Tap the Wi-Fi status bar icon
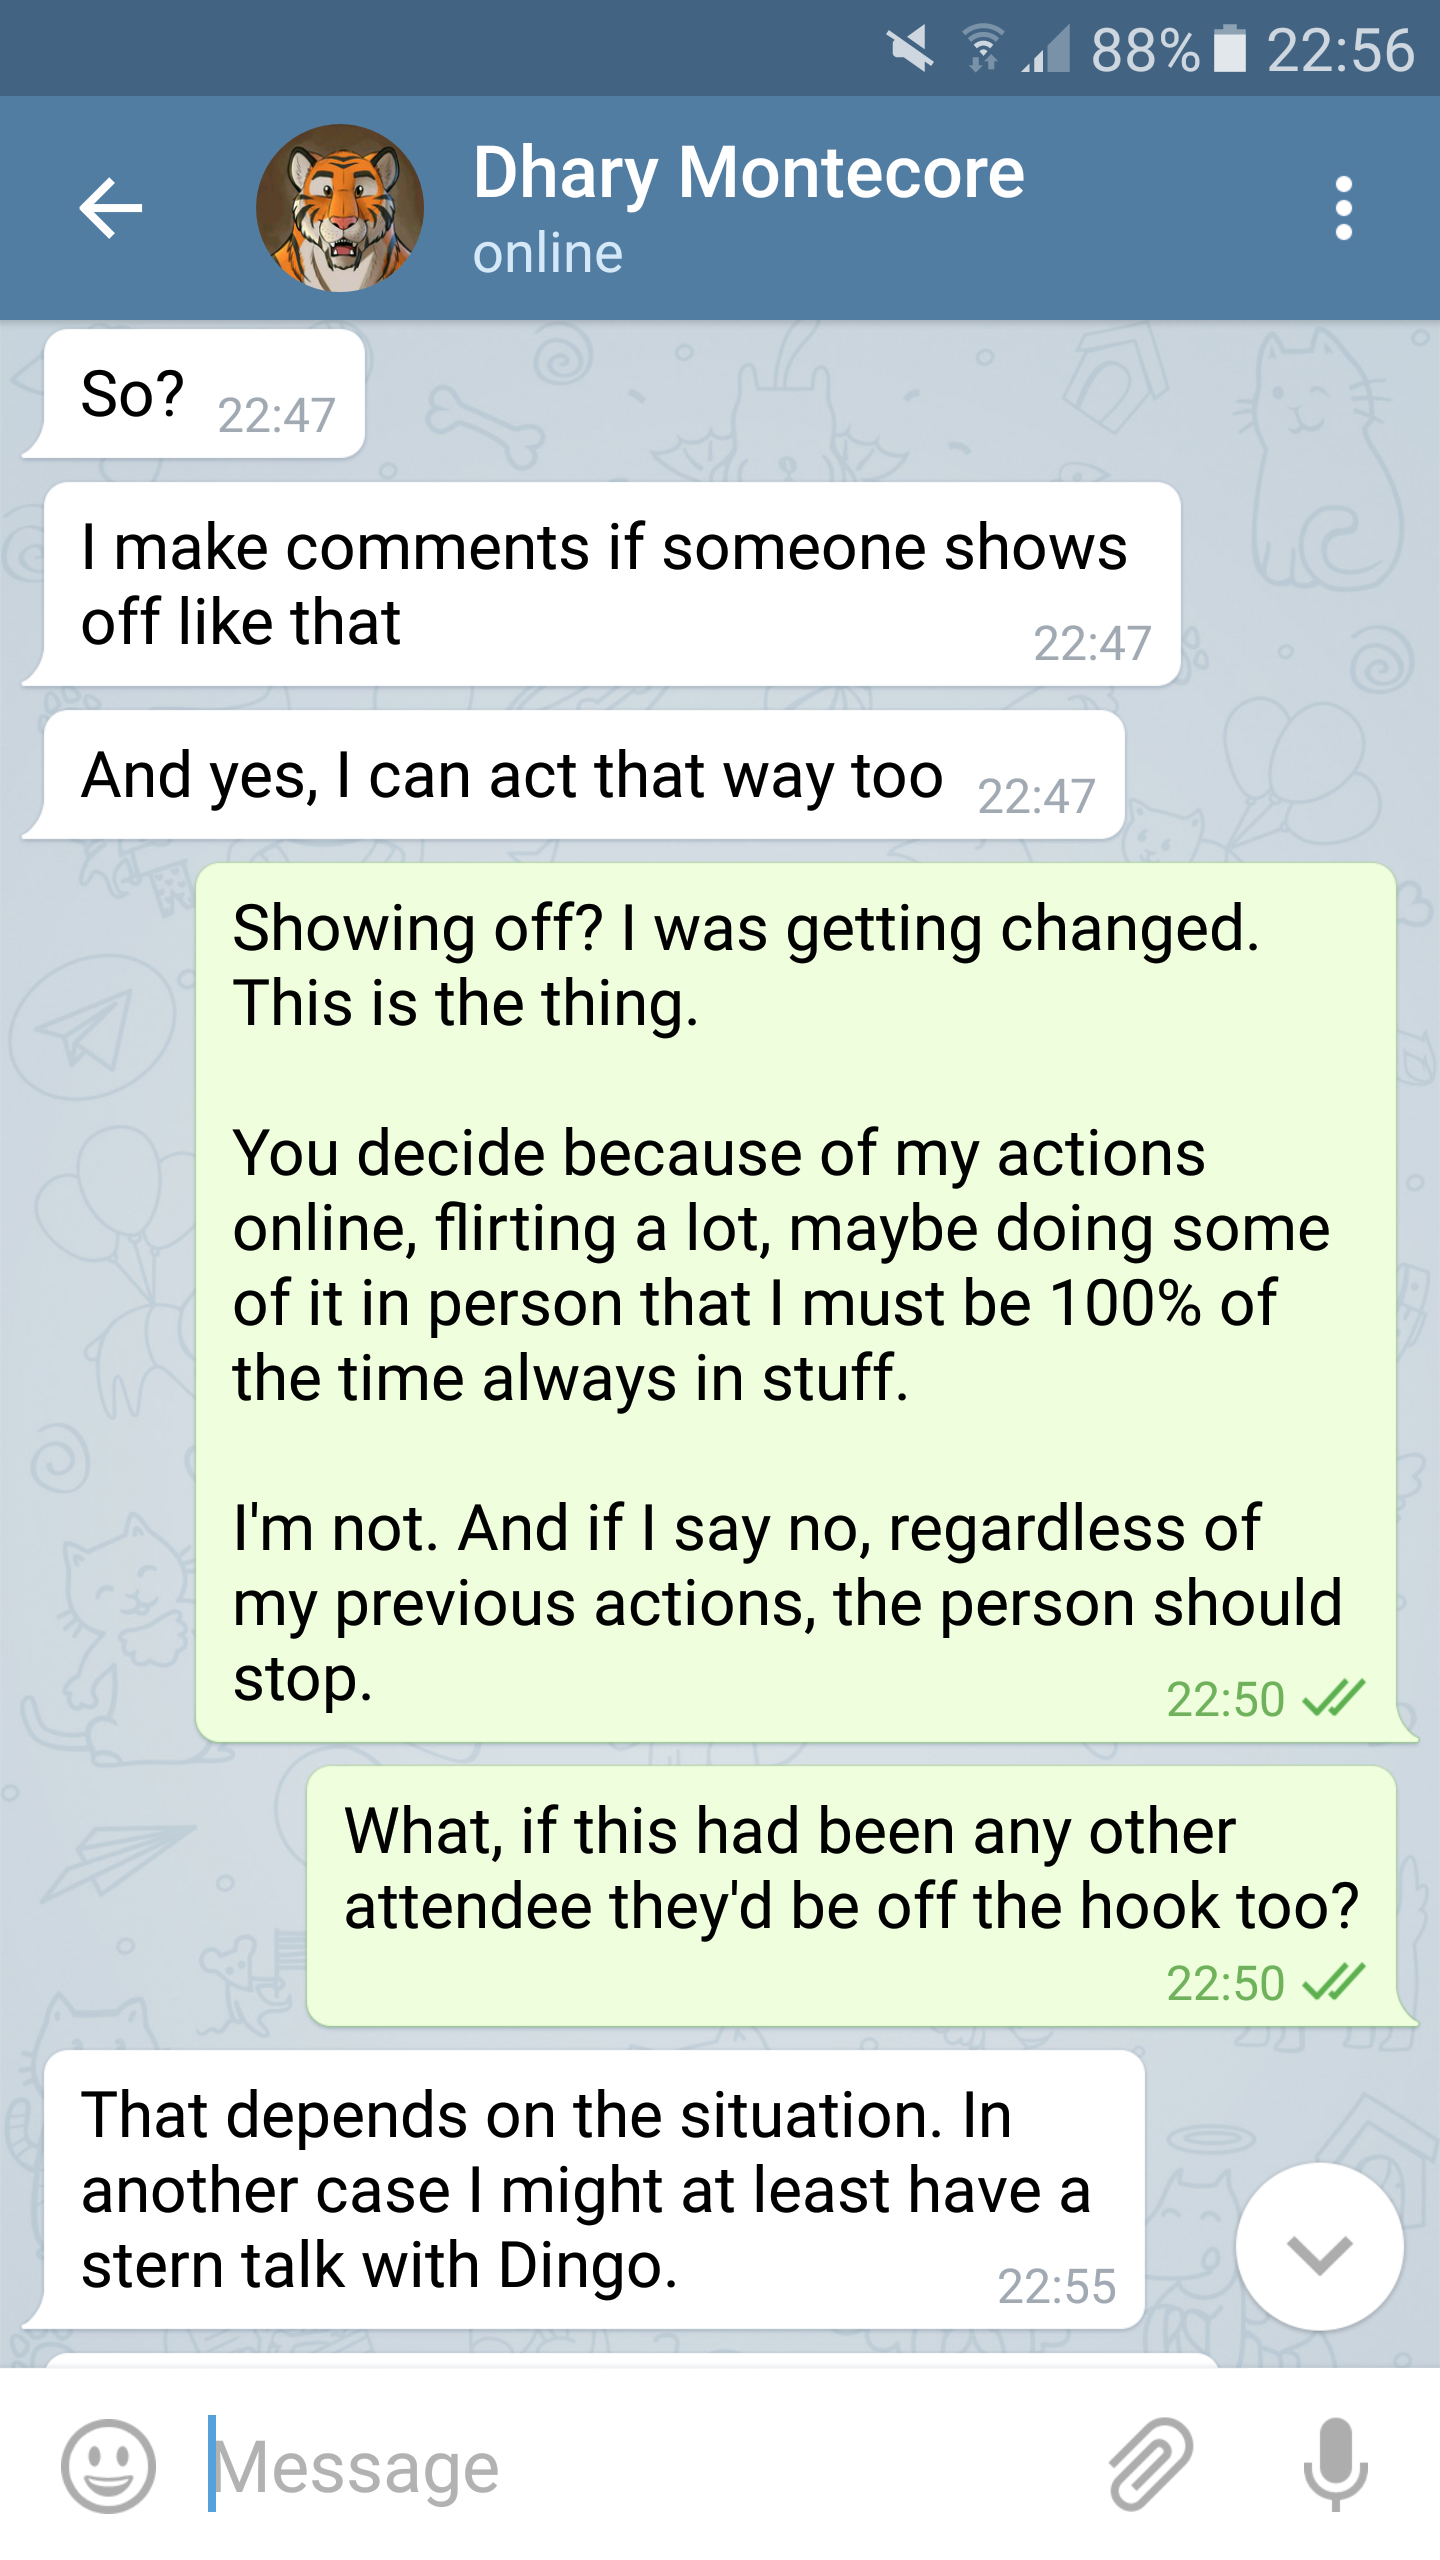This screenshot has height=2560, width=1440. click(984, 50)
